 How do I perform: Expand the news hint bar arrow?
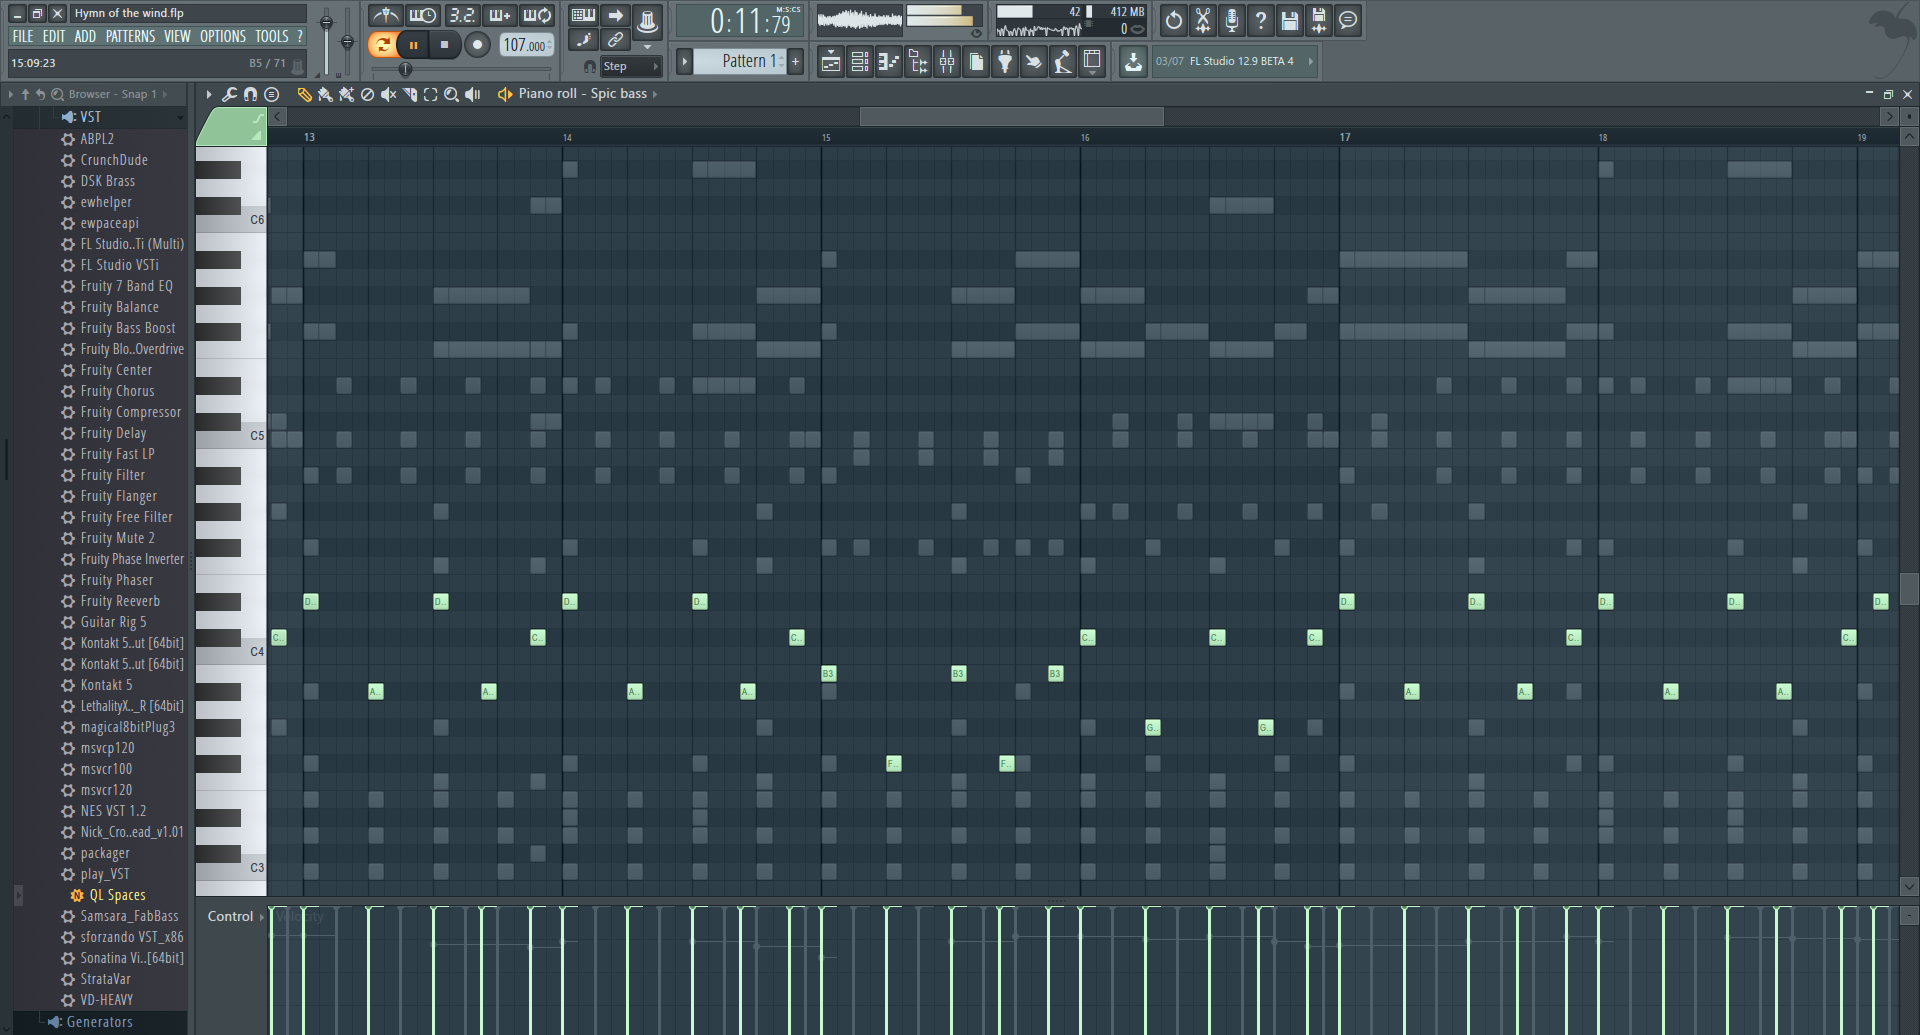[x=1310, y=61]
